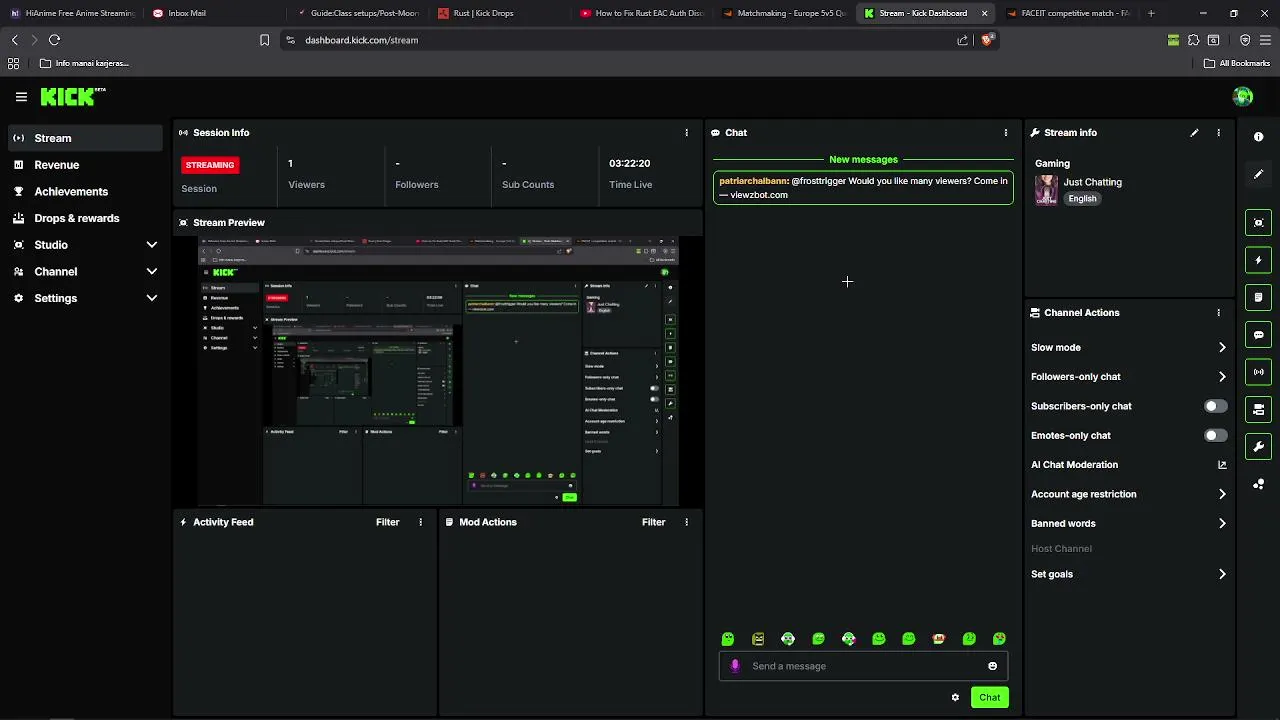Click the Kick logo
This screenshot has width=1280, height=720.
point(73,96)
